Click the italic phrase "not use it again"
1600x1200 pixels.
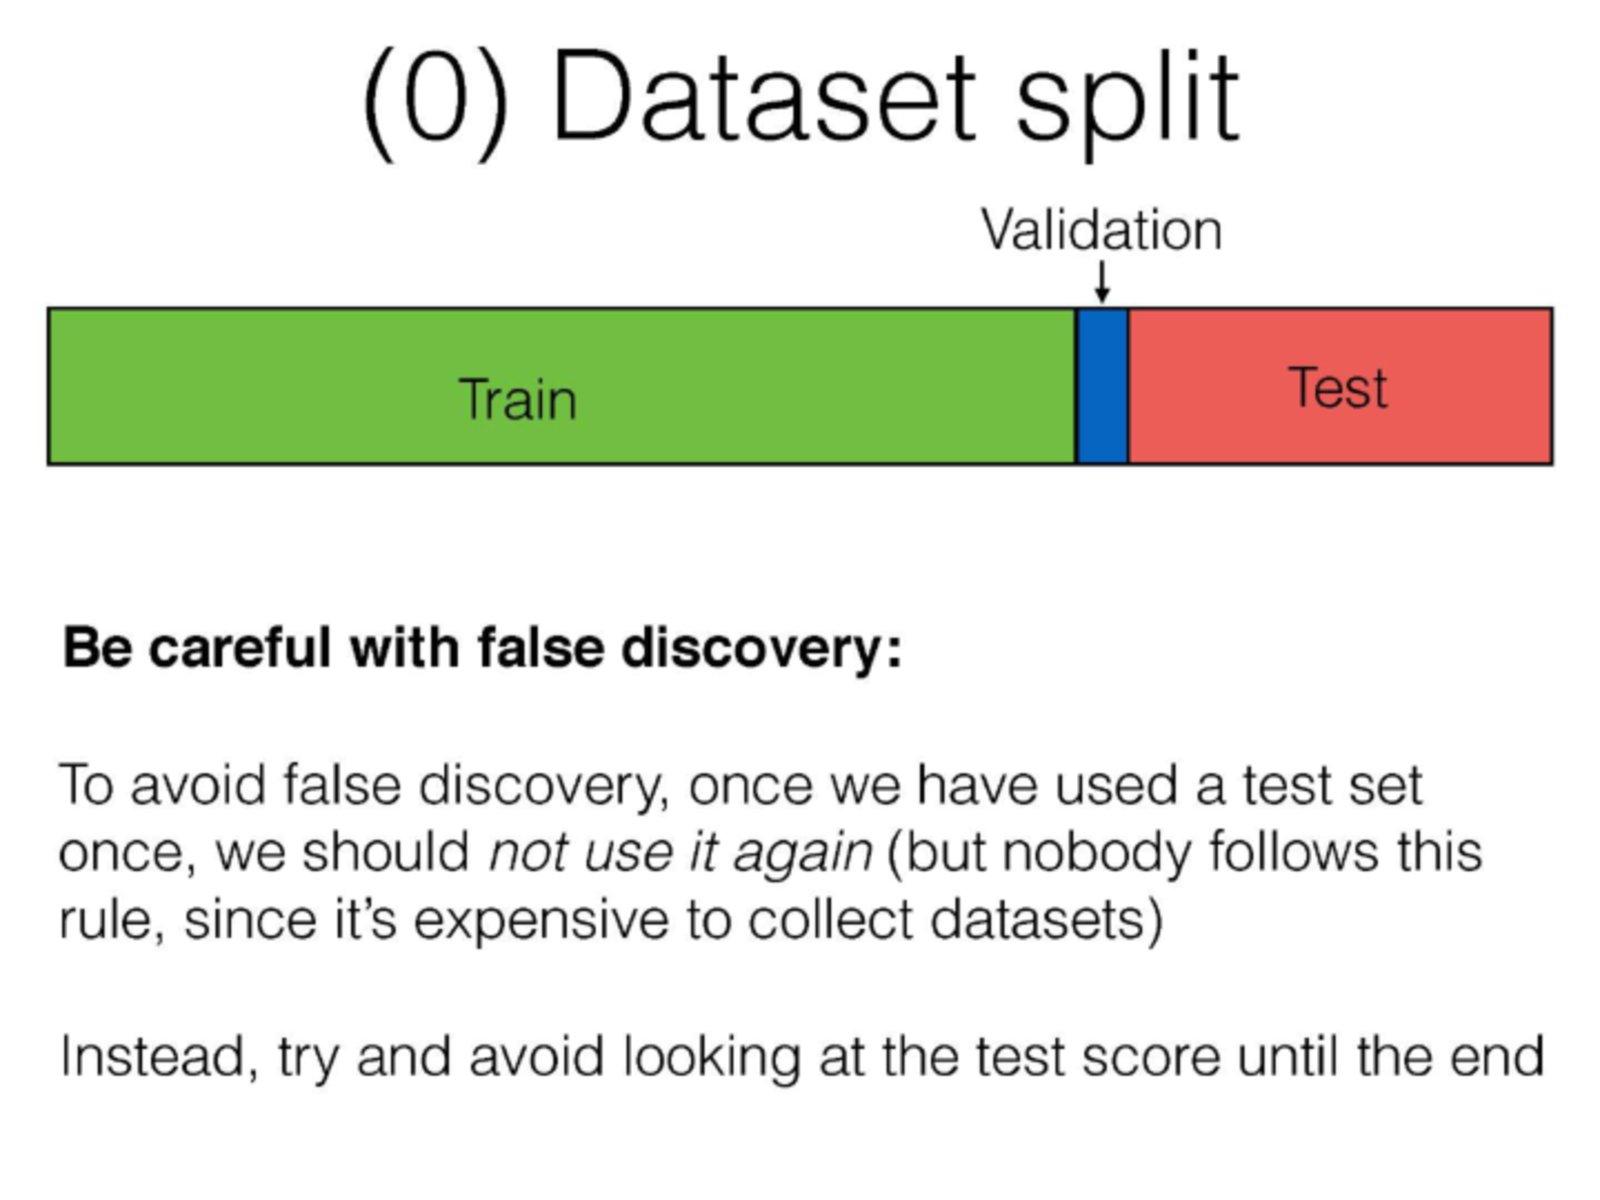(680, 853)
